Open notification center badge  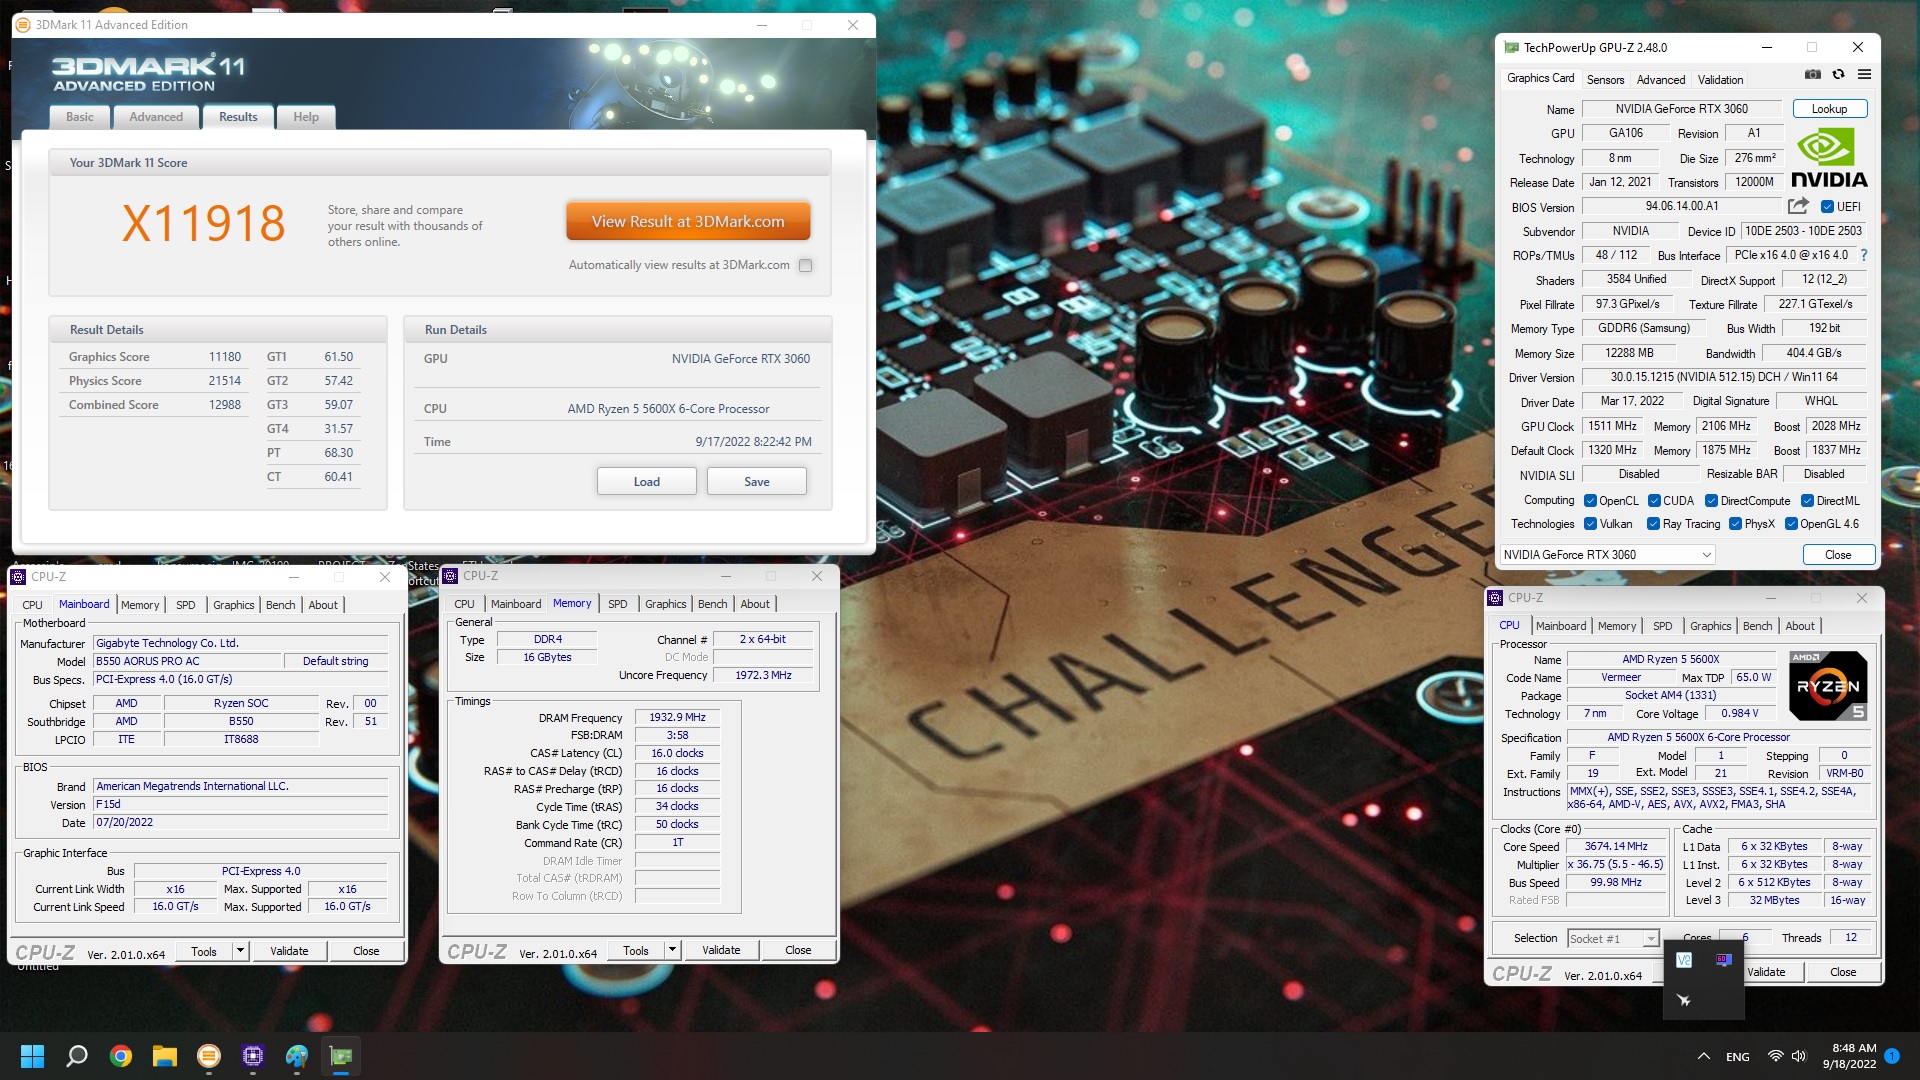[x=1892, y=1055]
